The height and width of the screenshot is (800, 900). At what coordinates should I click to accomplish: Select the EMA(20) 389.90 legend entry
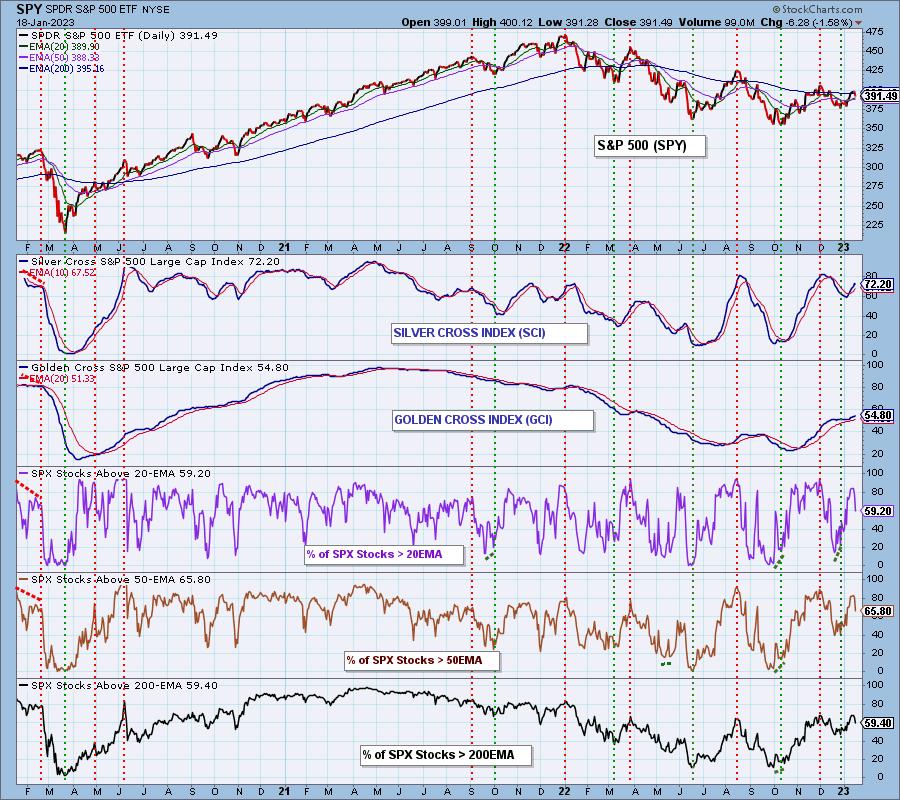point(59,46)
